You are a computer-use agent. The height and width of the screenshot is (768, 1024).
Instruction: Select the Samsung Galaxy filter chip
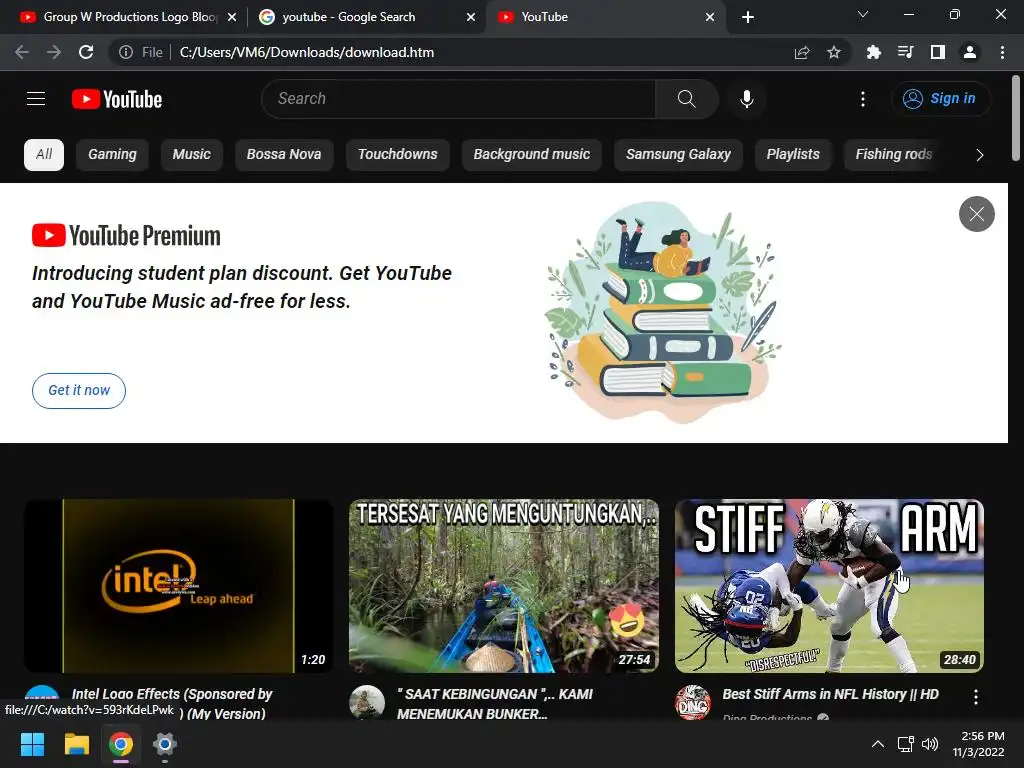point(679,155)
